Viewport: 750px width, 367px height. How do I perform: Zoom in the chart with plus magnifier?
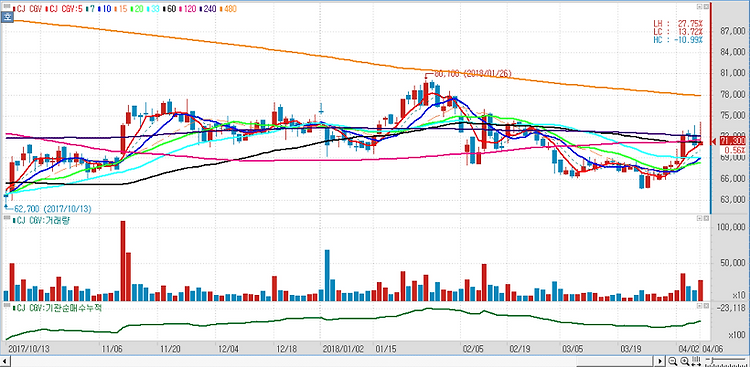(684, 361)
